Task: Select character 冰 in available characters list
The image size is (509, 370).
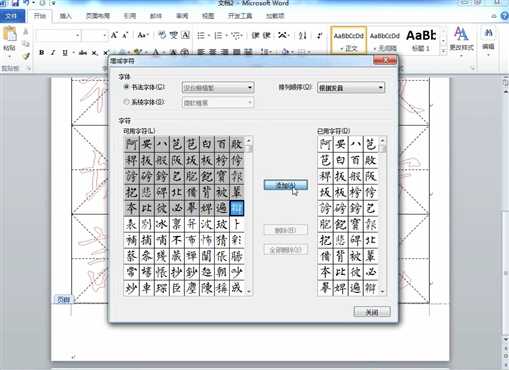Action: coord(161,224)
